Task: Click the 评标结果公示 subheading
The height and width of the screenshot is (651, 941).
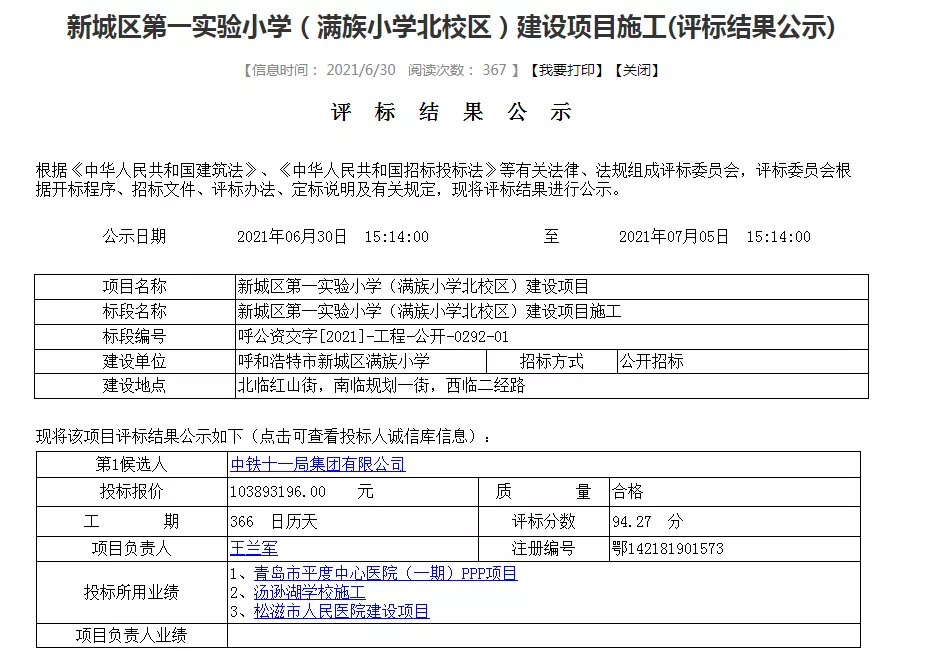Action: 451,113
